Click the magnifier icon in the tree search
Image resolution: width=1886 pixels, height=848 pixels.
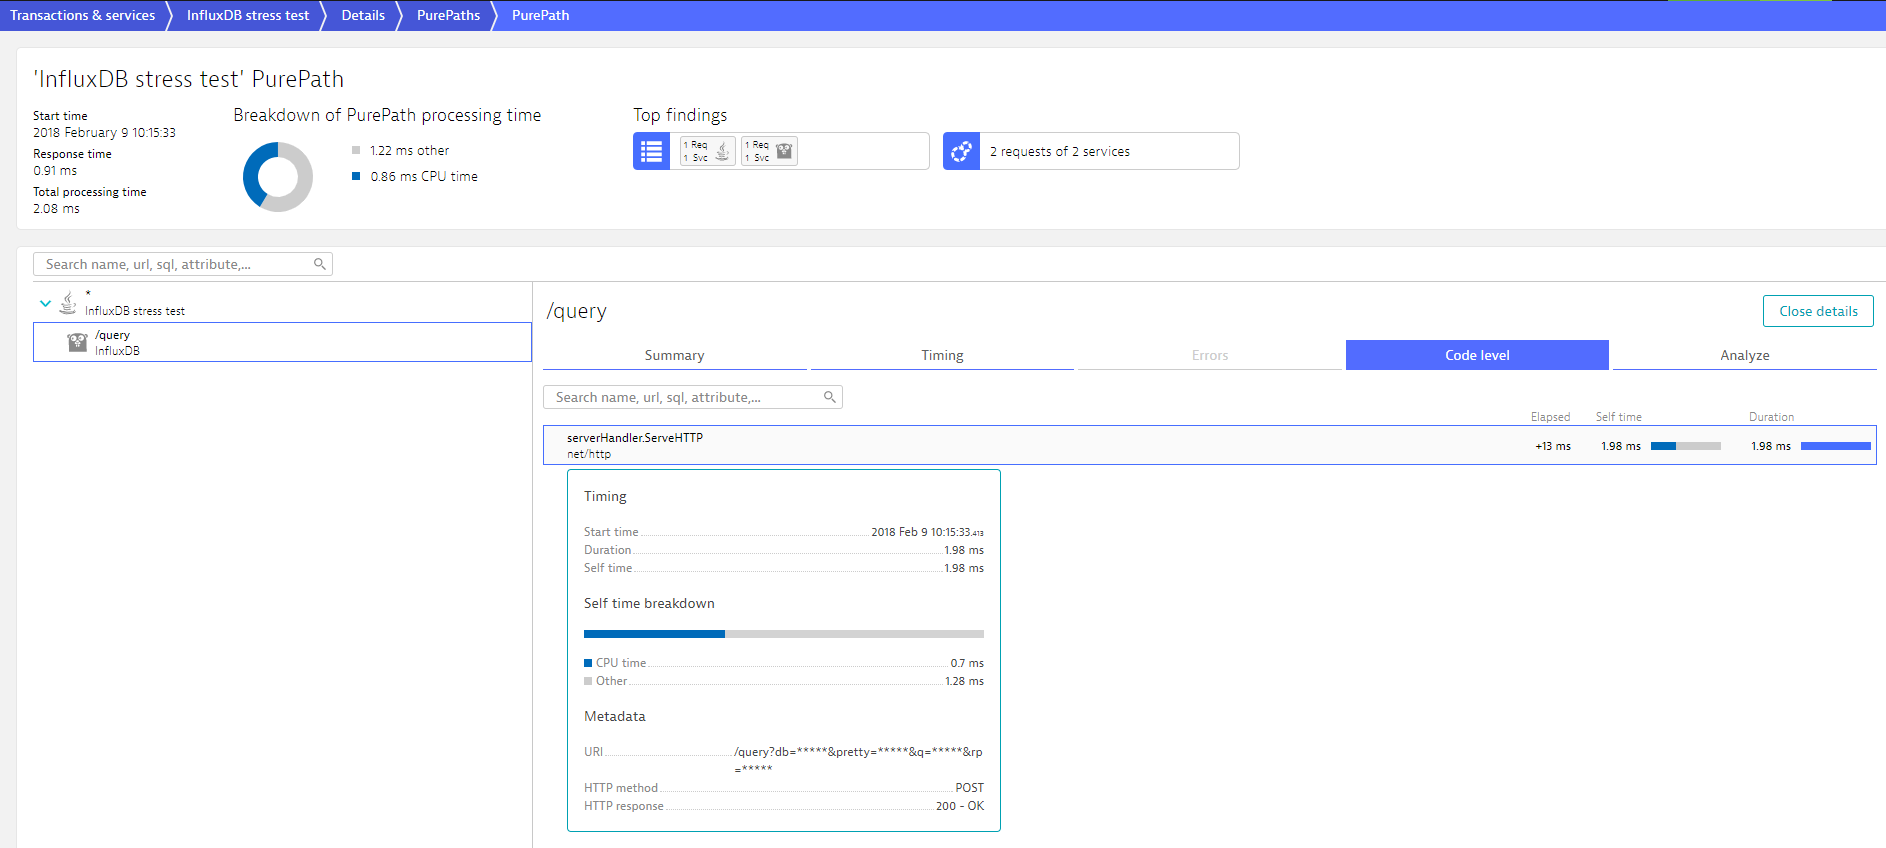point(320,264)
